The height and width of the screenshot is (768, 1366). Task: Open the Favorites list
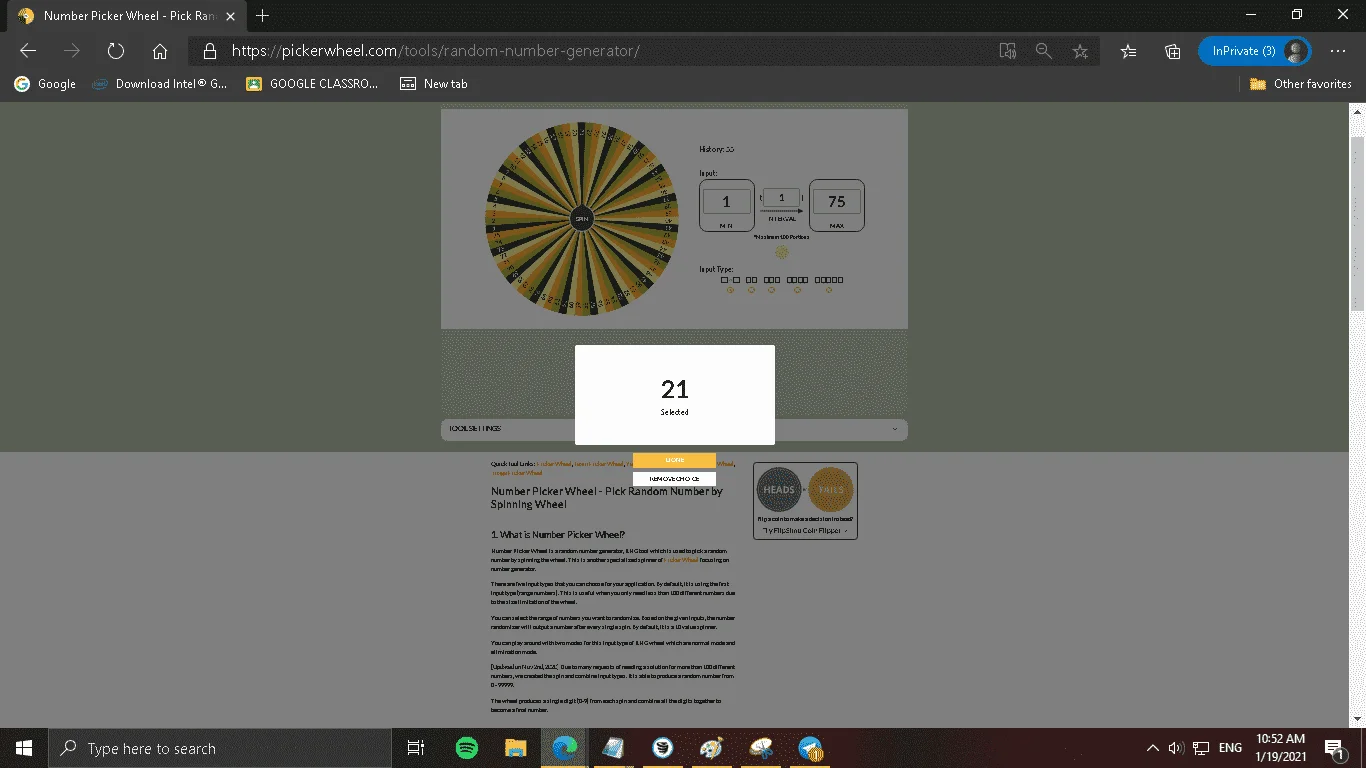(1129, 51)
